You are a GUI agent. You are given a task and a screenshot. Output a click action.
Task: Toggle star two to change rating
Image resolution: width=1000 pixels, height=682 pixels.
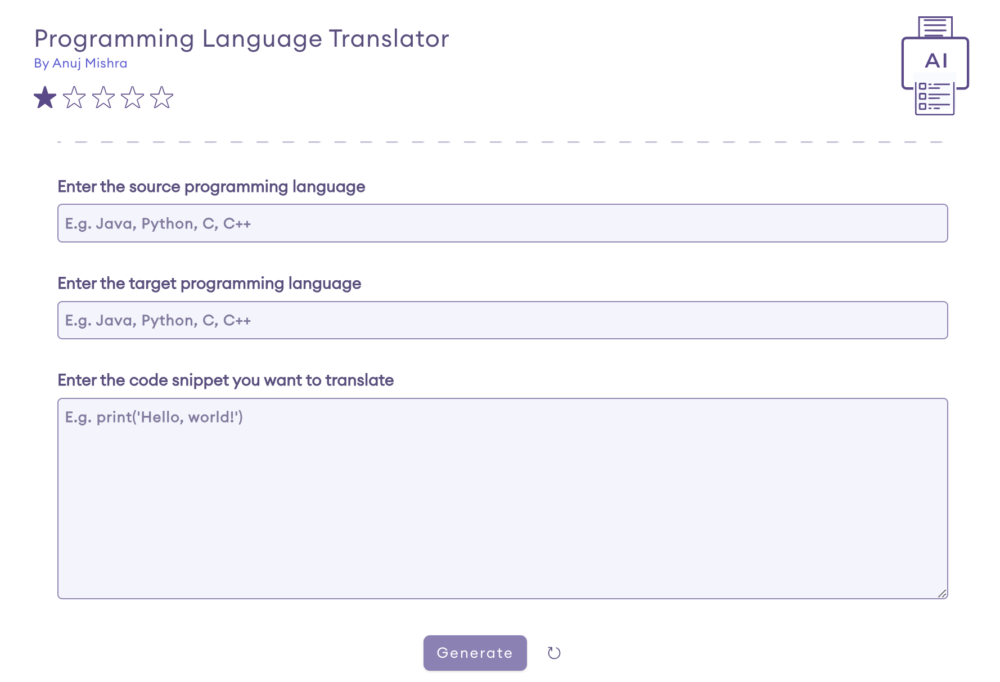coord(74,97)
